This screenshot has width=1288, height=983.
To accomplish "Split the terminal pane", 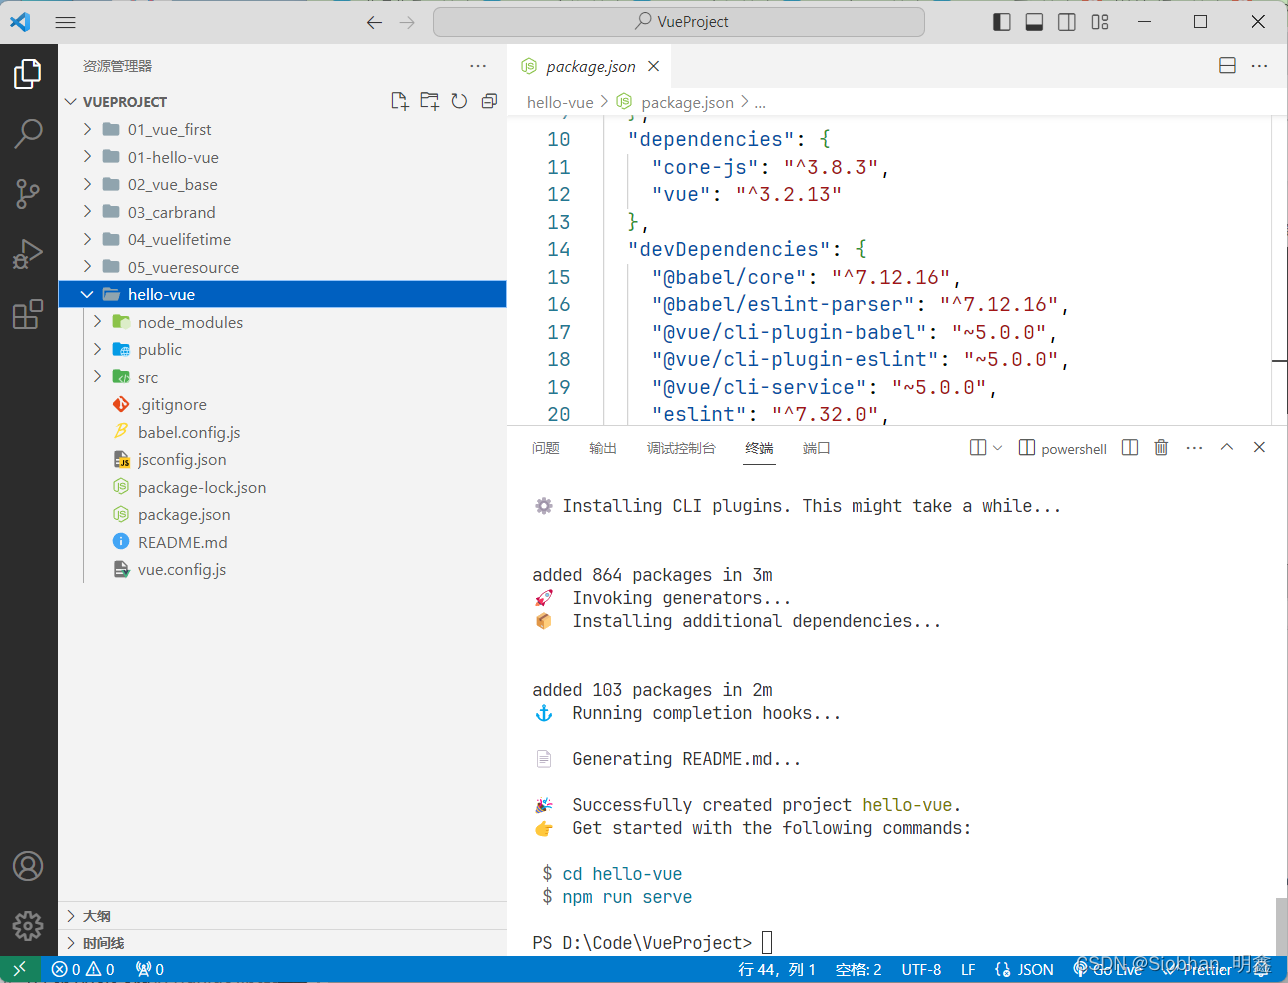I will pyautogui.click(x=1130, y=448).
